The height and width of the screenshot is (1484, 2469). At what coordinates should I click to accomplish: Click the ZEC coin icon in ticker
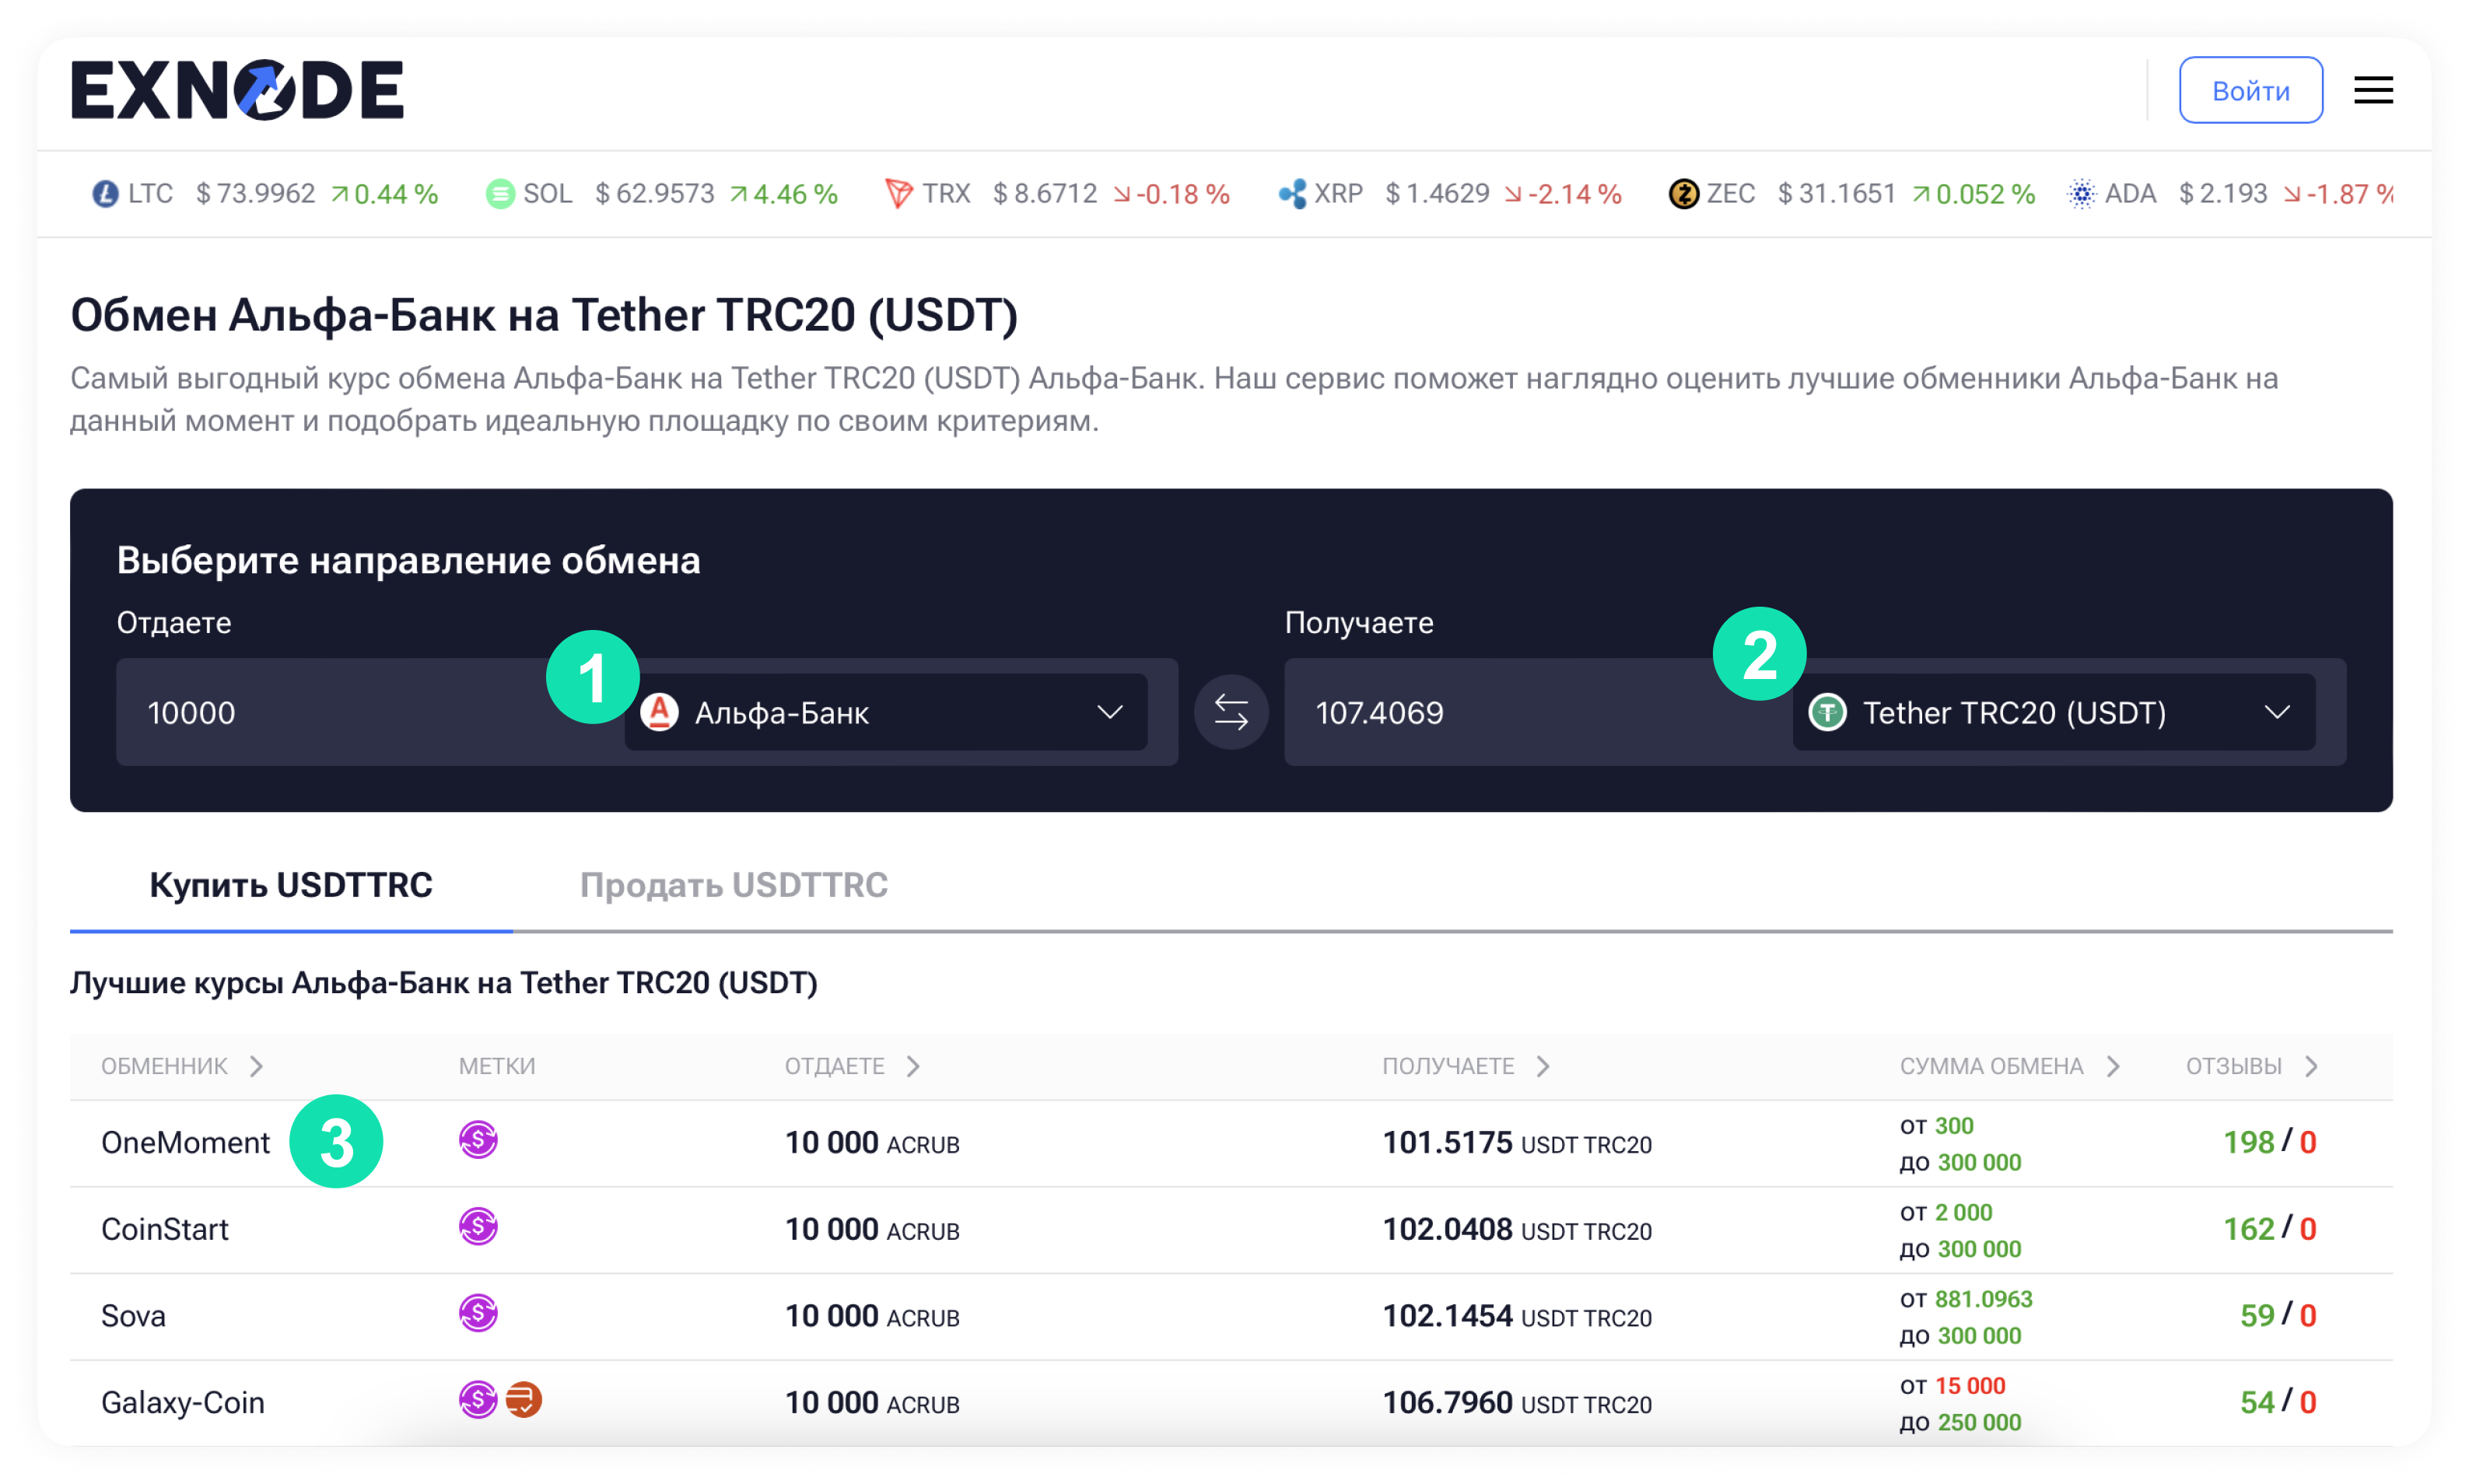1684,193
